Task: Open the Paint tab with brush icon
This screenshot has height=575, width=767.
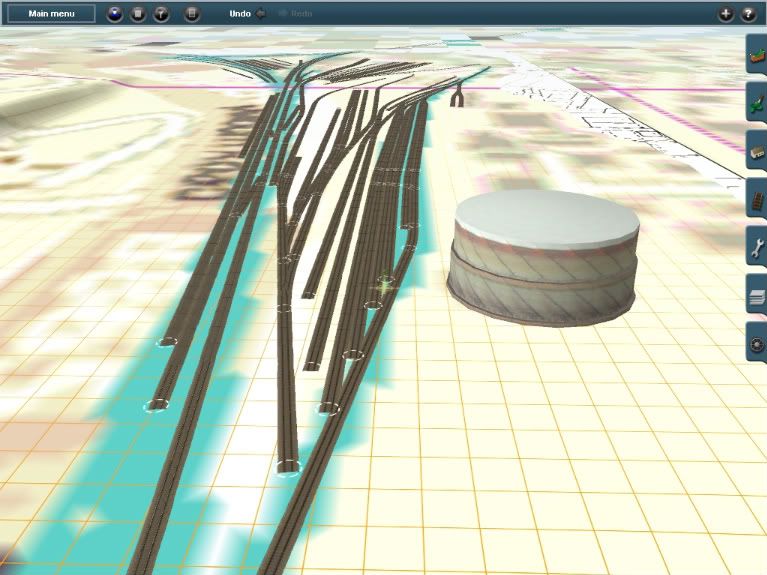Action: (x=756, y=102)
